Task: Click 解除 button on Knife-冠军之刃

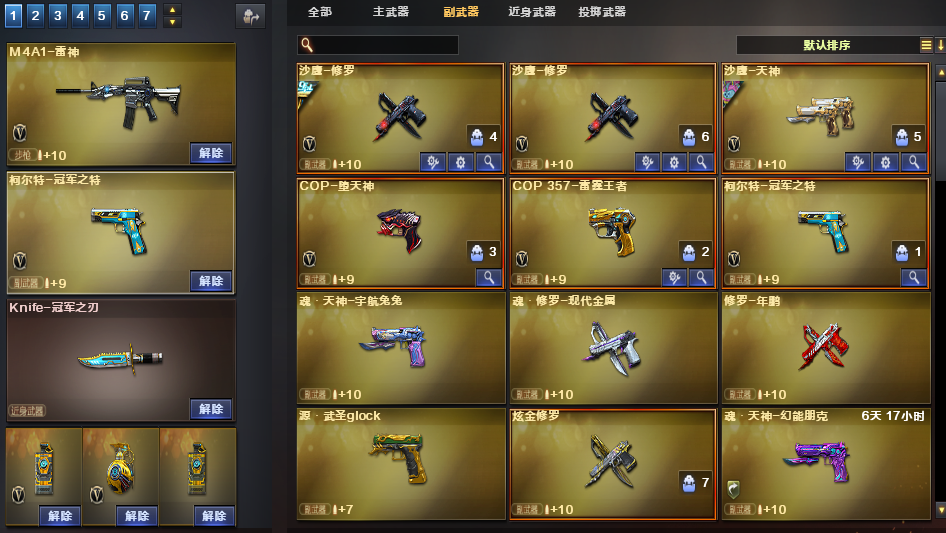Action: (211, 409)
